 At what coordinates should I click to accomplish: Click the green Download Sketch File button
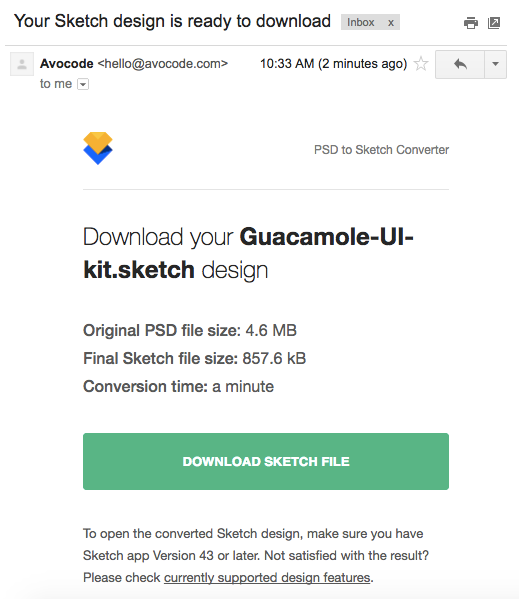pos(266,461)
